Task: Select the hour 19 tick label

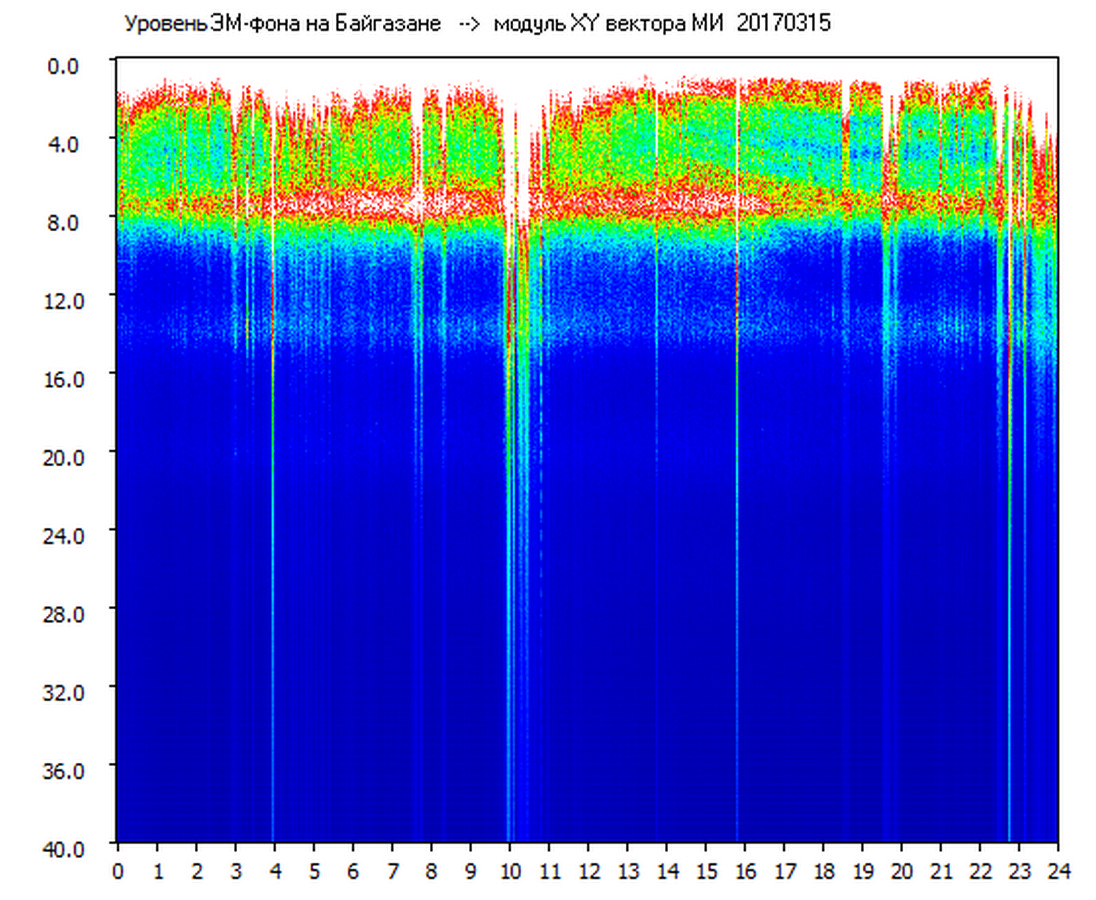Action: 863,871
